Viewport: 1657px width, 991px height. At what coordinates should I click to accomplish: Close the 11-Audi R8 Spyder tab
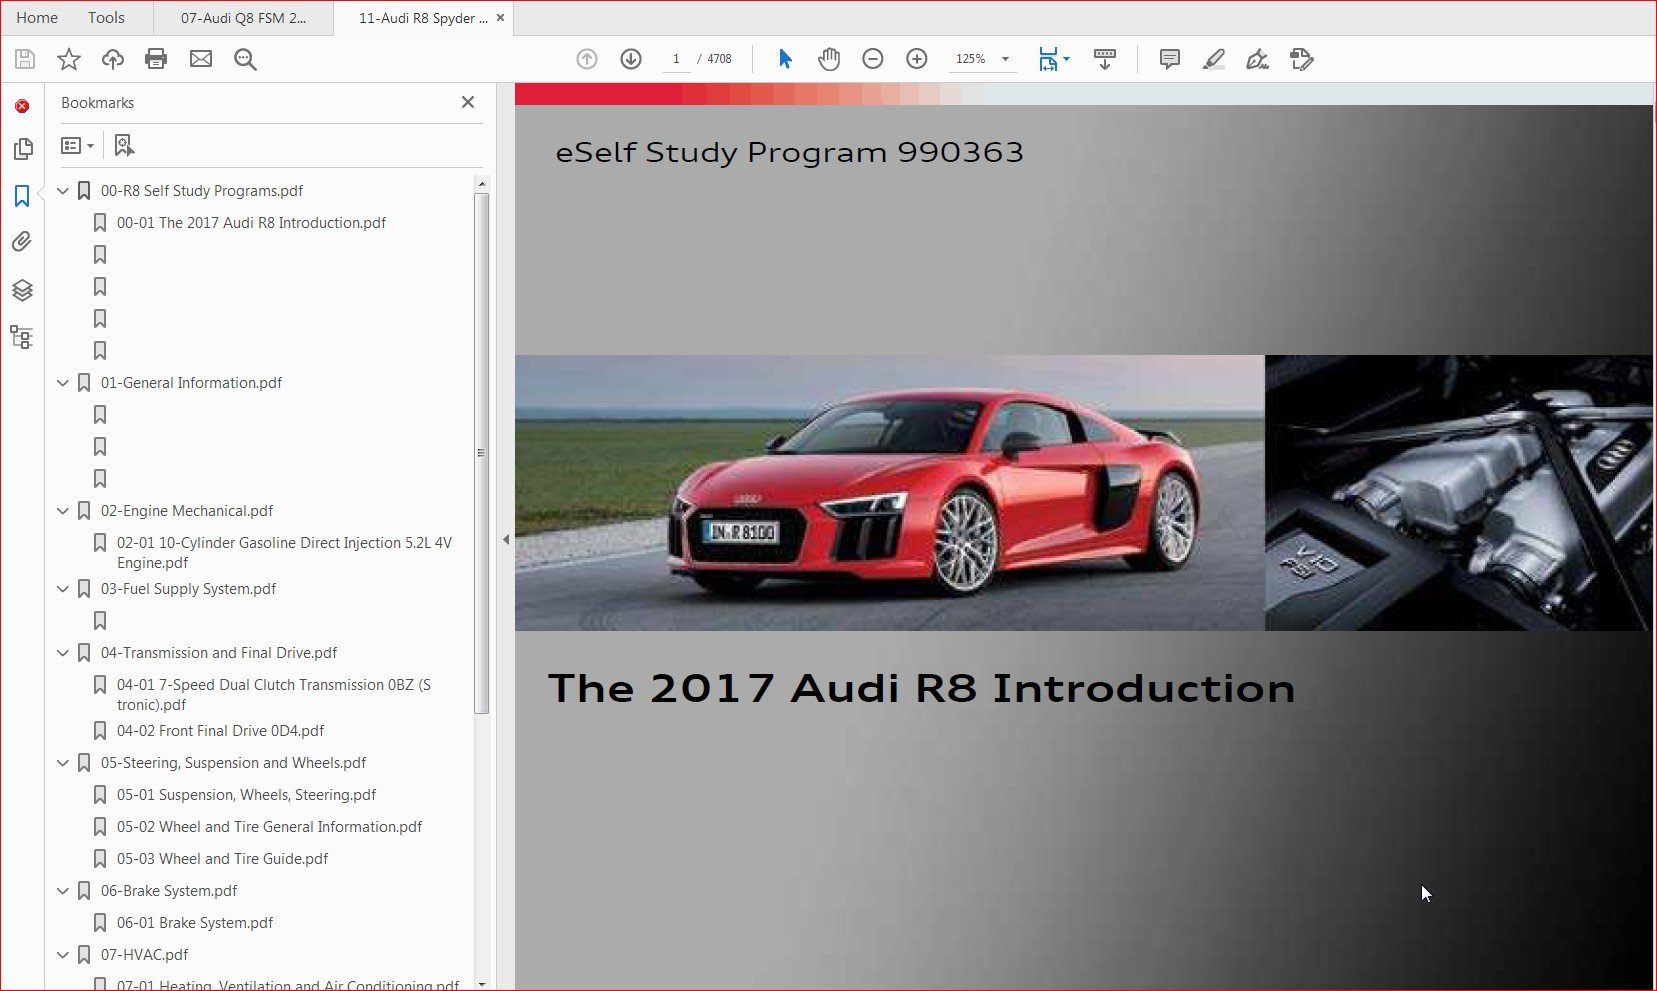tap(501, 18)
